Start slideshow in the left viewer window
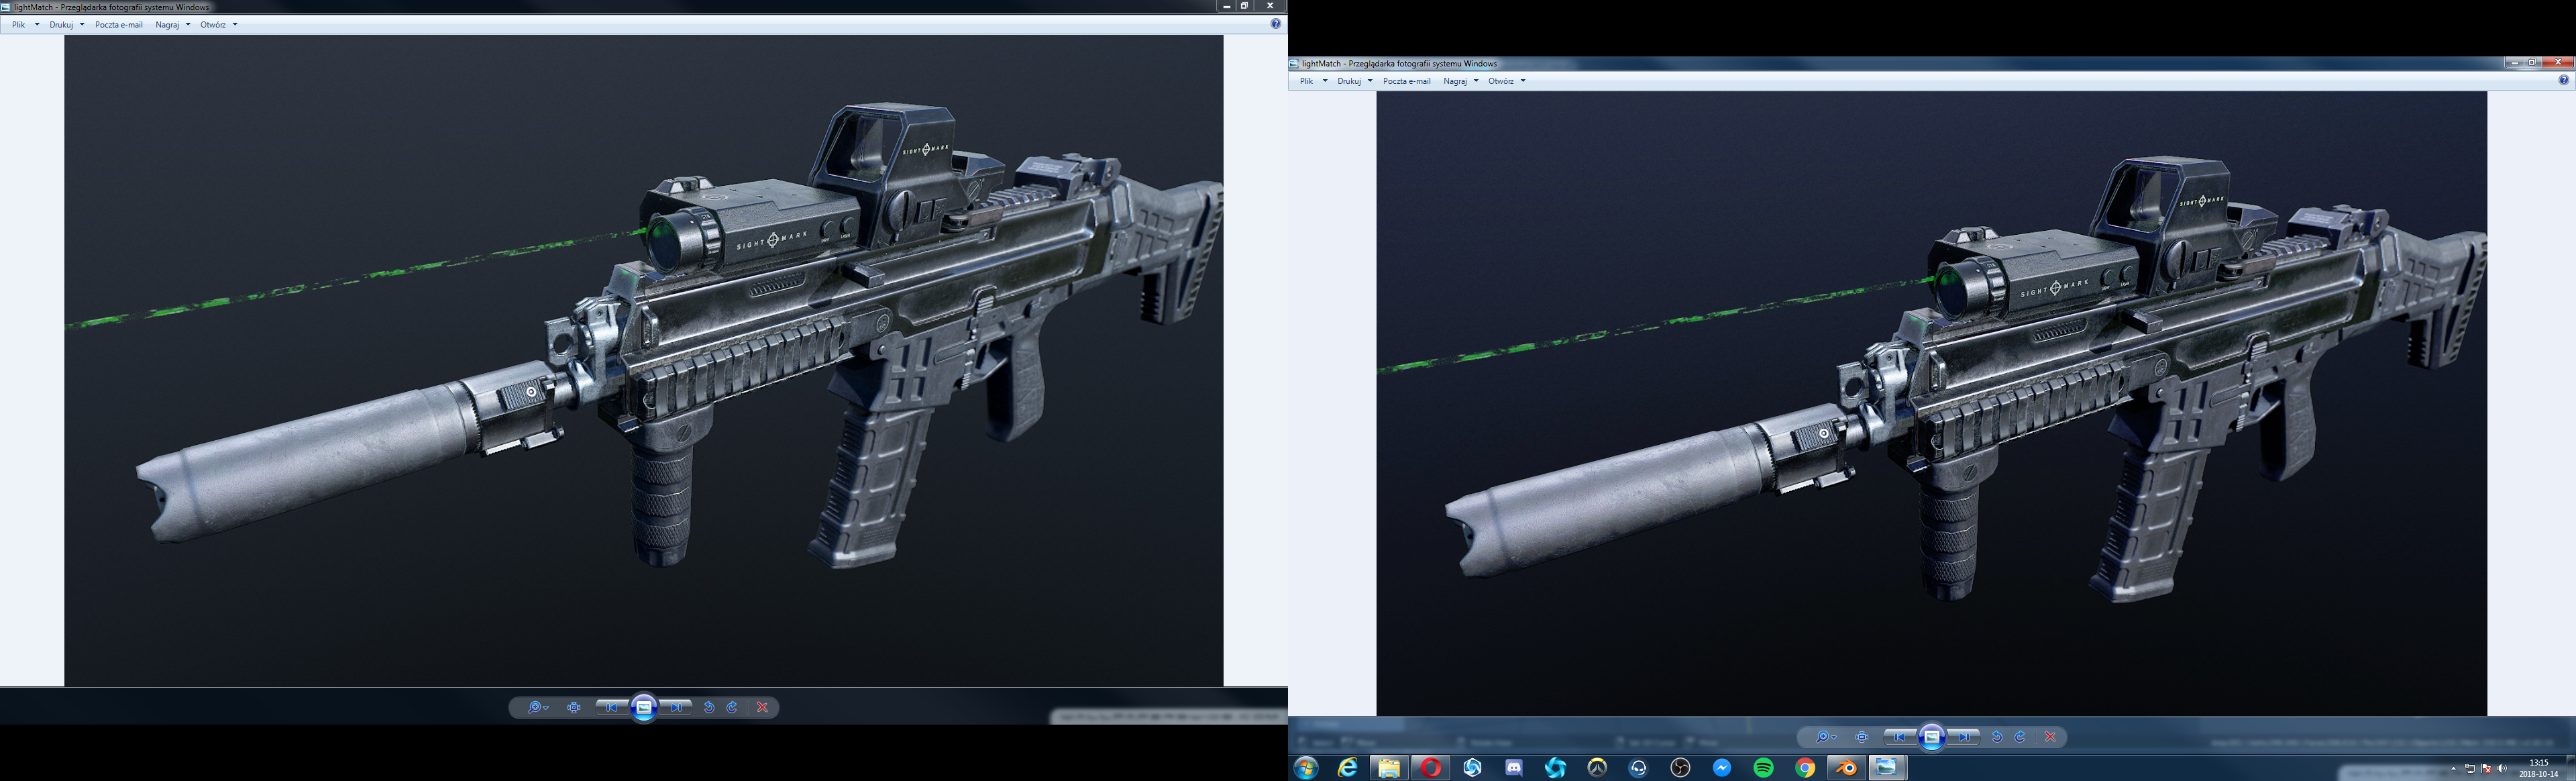Viewport: 2576px width, 781px height. point(644,707)
